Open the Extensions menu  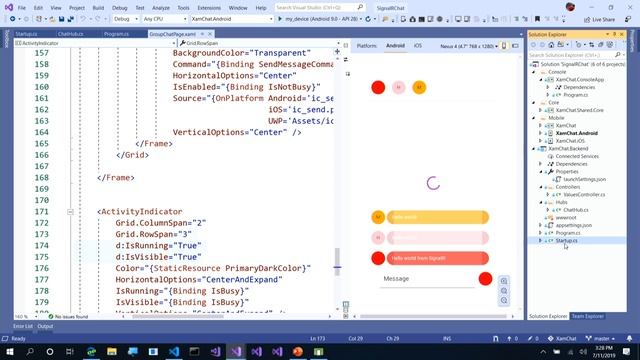tap(209, 8)
